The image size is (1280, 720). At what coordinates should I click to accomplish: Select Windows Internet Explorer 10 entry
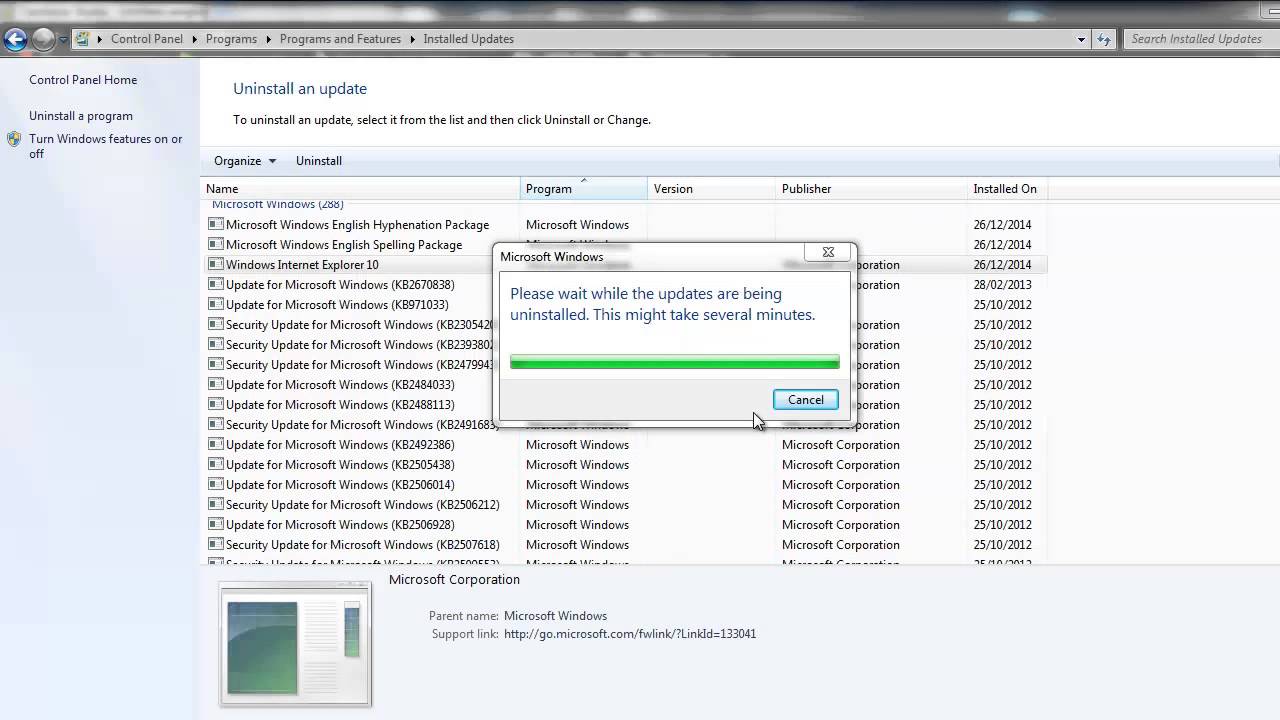pos(302,265)
